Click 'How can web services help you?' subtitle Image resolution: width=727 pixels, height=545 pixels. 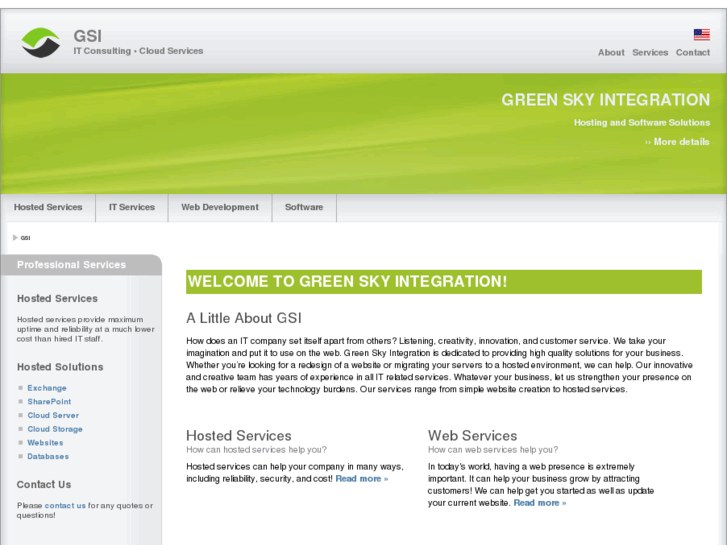pos(493,450)
